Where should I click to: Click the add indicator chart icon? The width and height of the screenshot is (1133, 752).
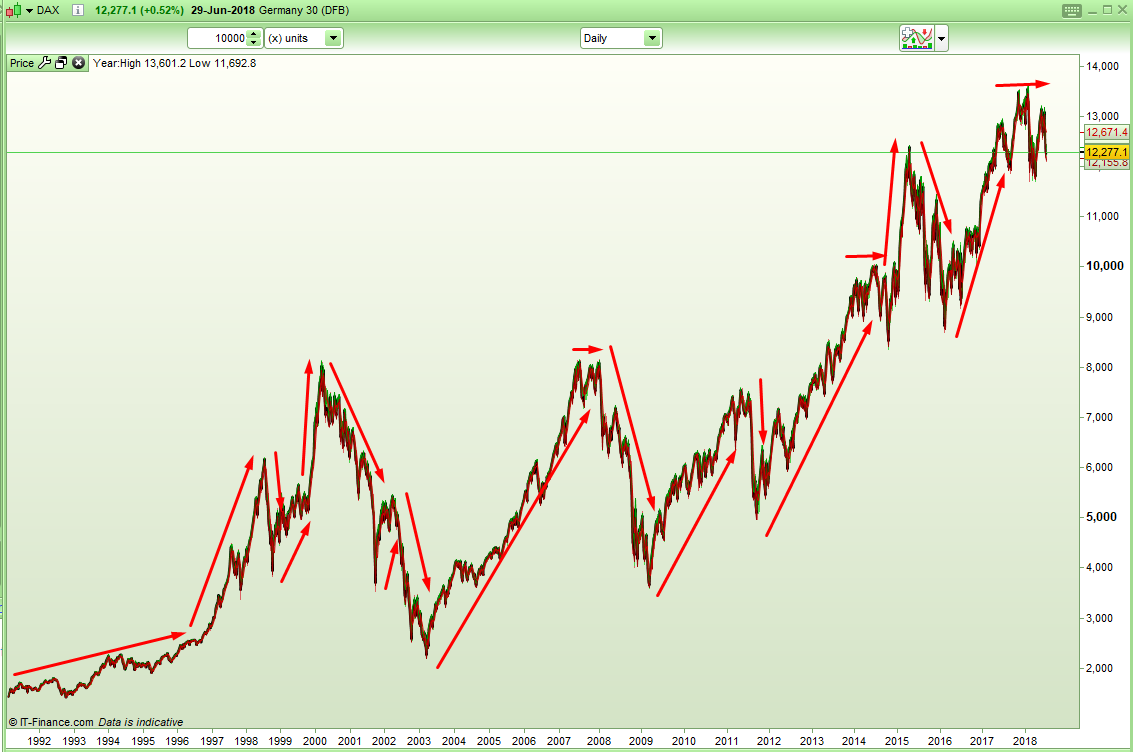916,38
